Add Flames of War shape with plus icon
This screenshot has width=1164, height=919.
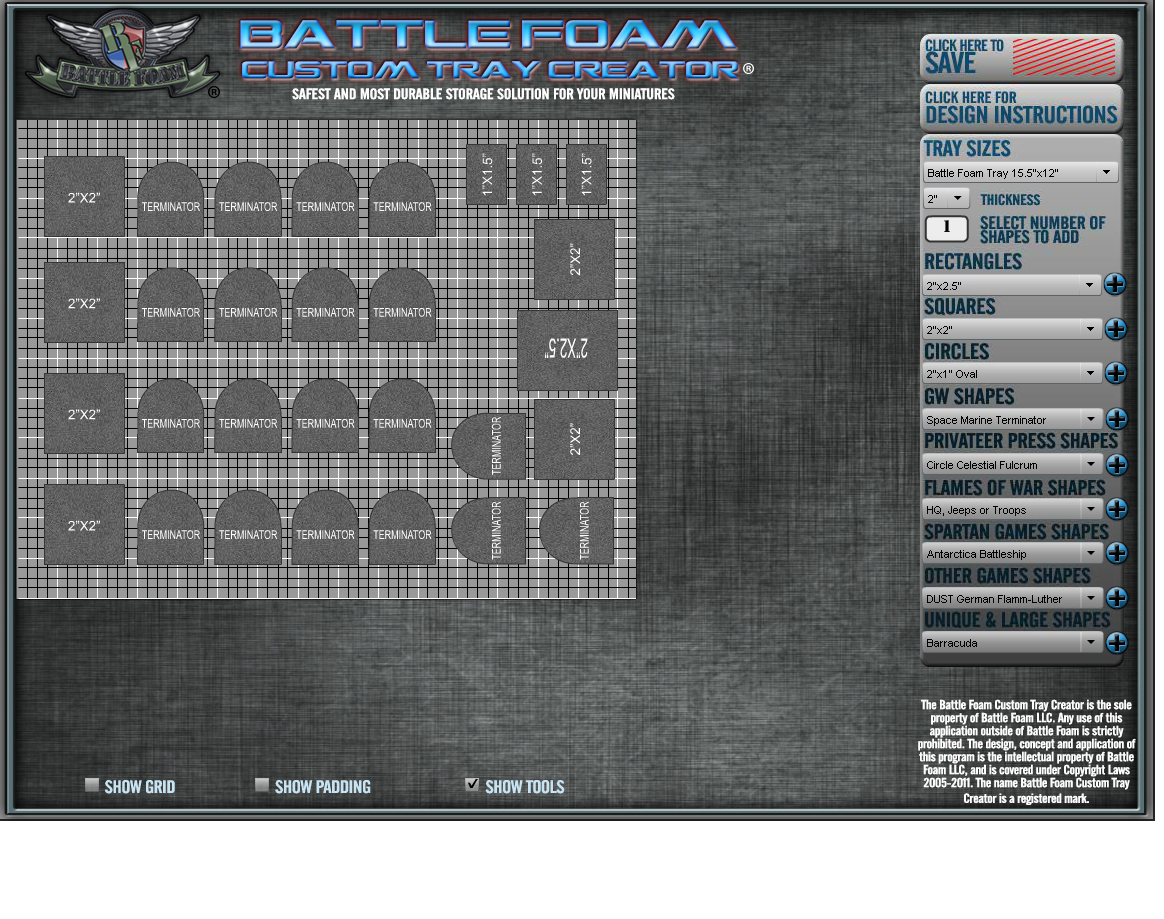point(1116,509)
